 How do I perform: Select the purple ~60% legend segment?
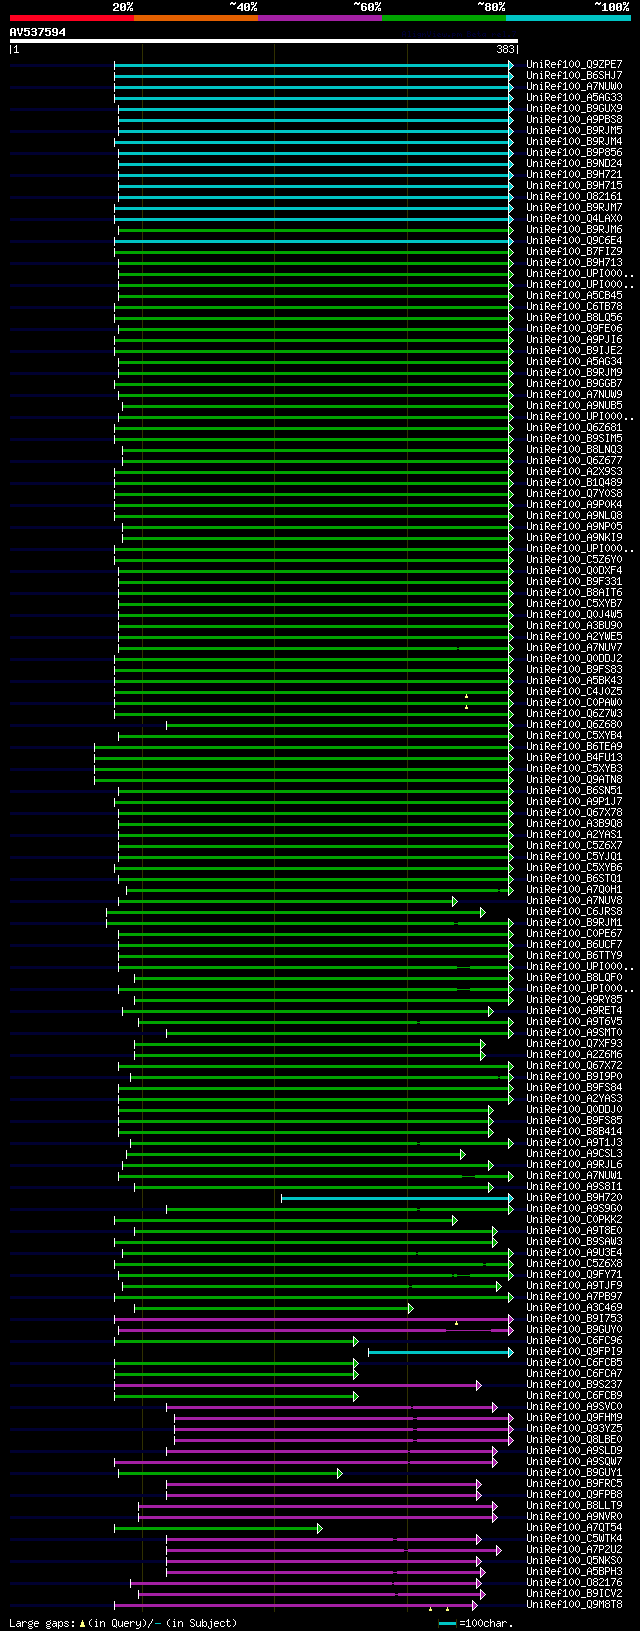pyautogui.click(x=319, y=18)
